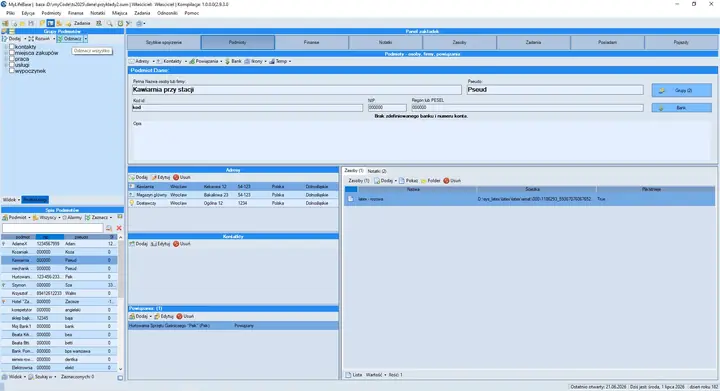Click the red Usuń icon in Kontakty section
The height and width of the screenshot is (391, 720).
click(176, 244)
